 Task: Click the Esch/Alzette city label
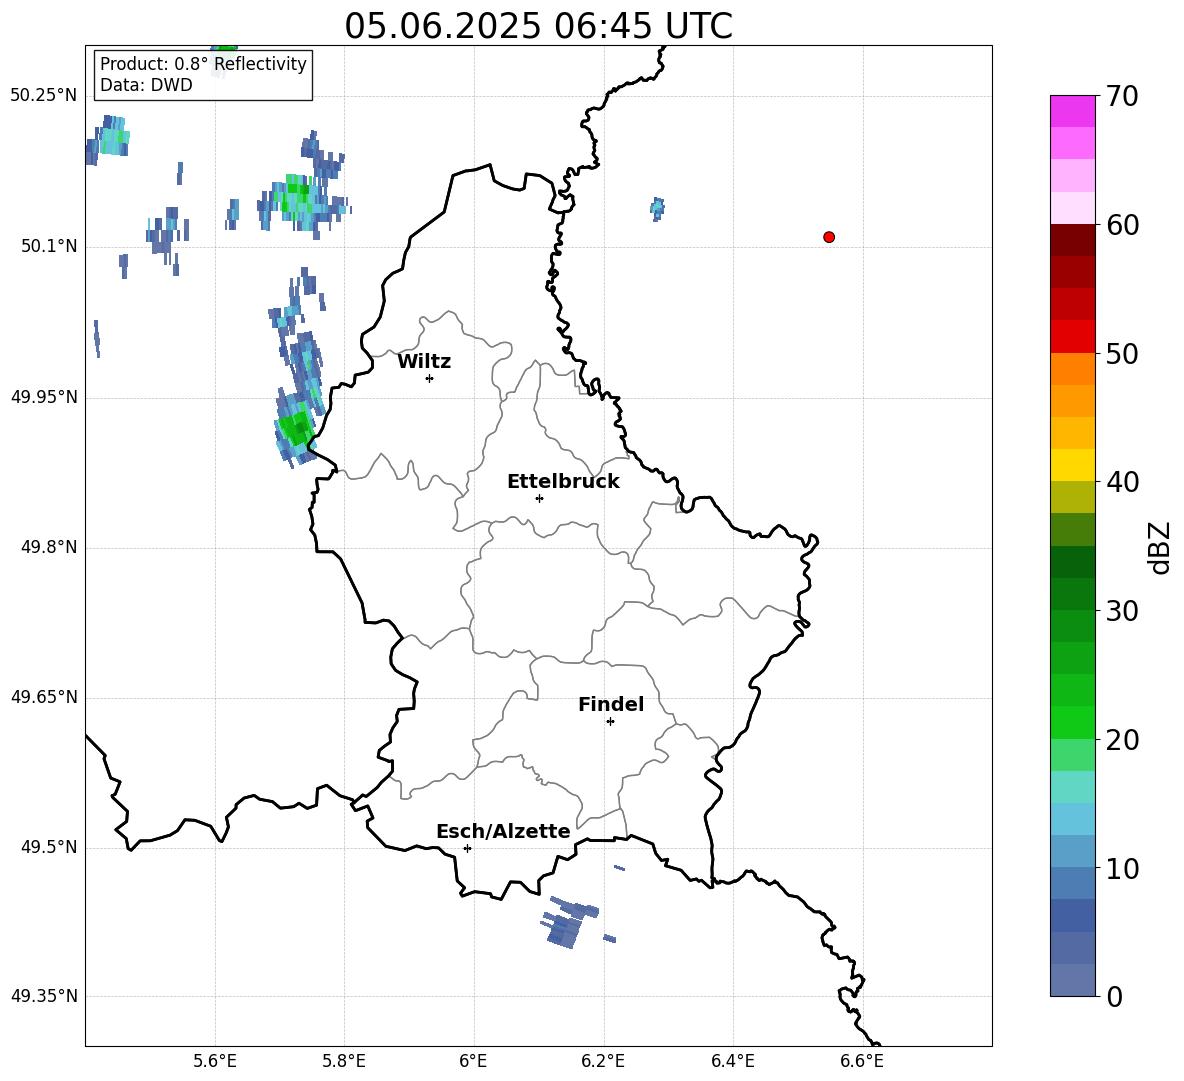504,831
